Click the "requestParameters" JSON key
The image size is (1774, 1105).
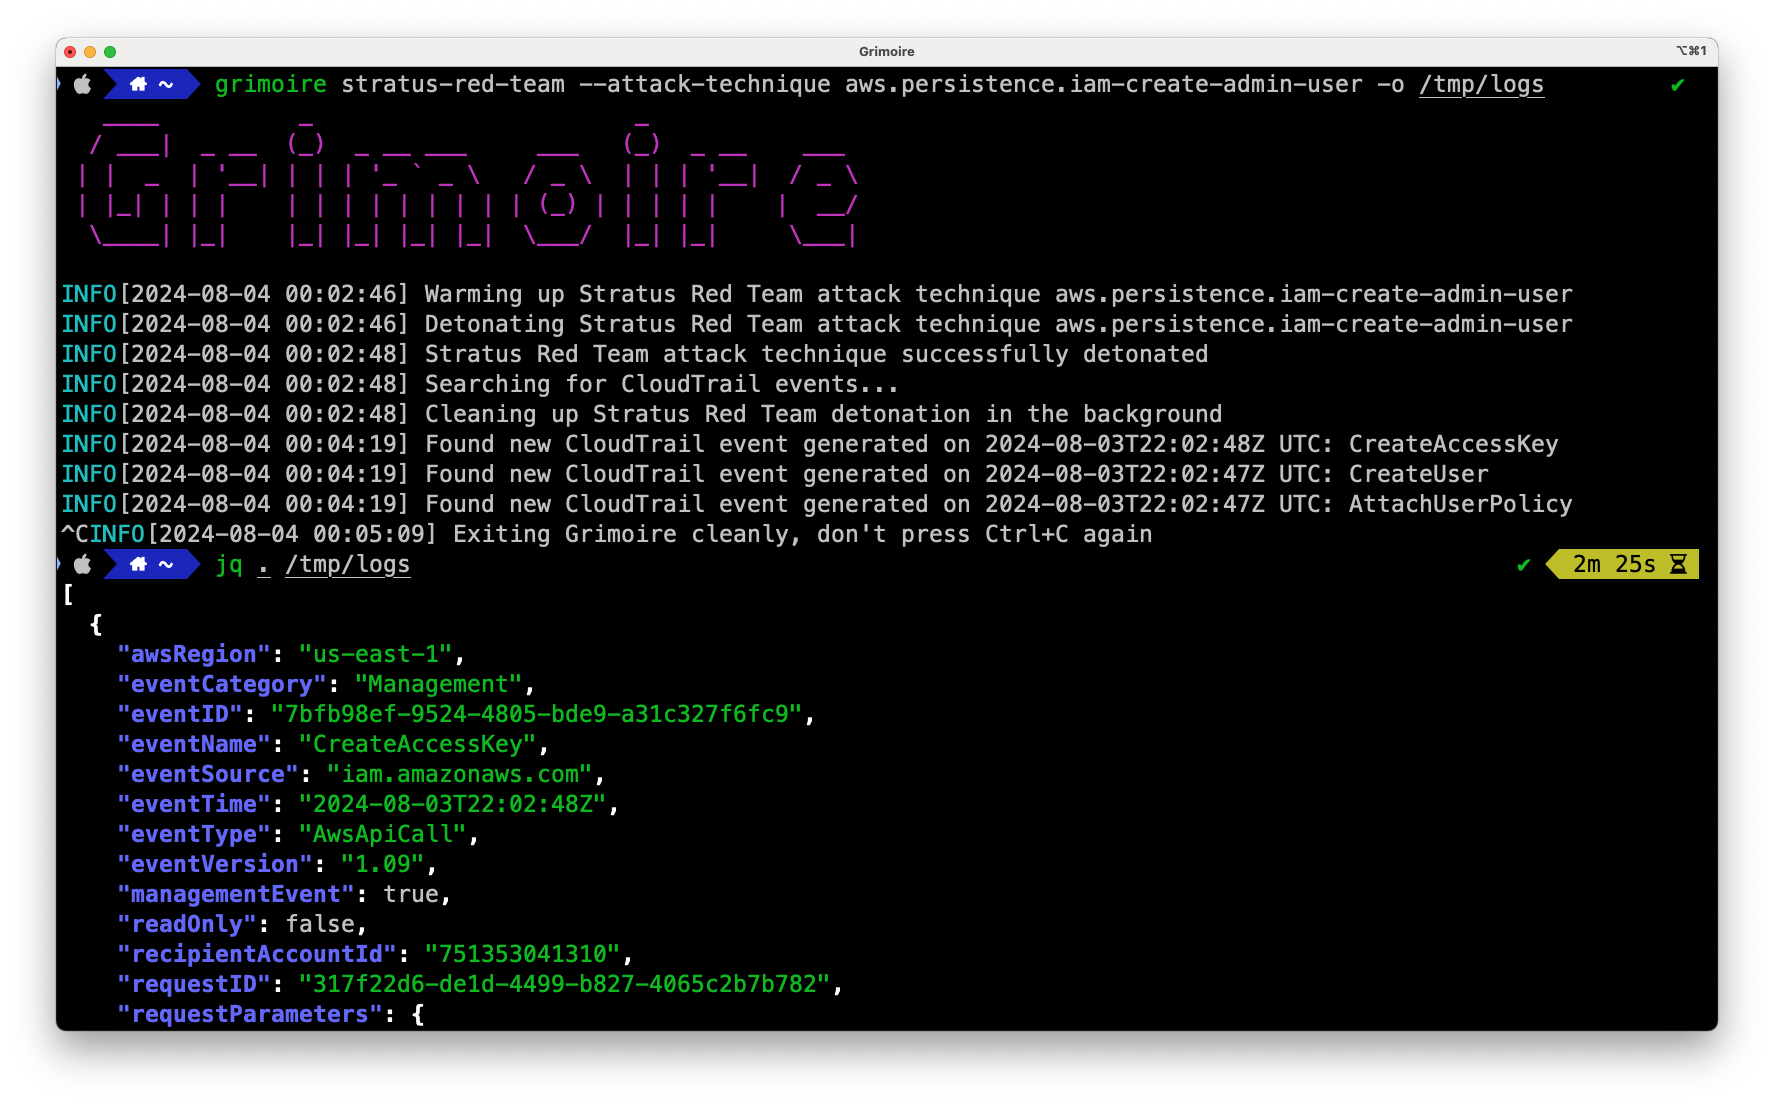coord(250,1015)
